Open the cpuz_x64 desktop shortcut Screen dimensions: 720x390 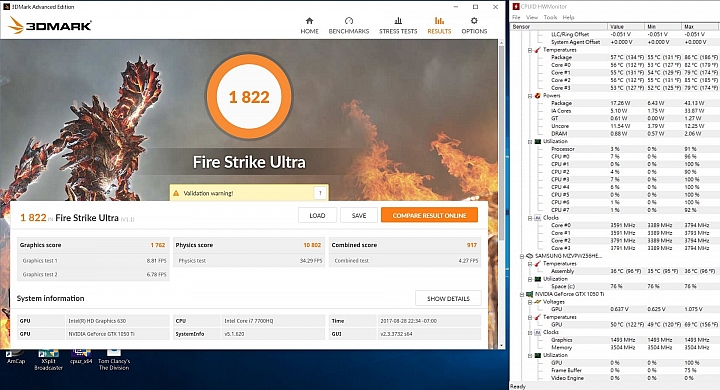pos(81,357)
